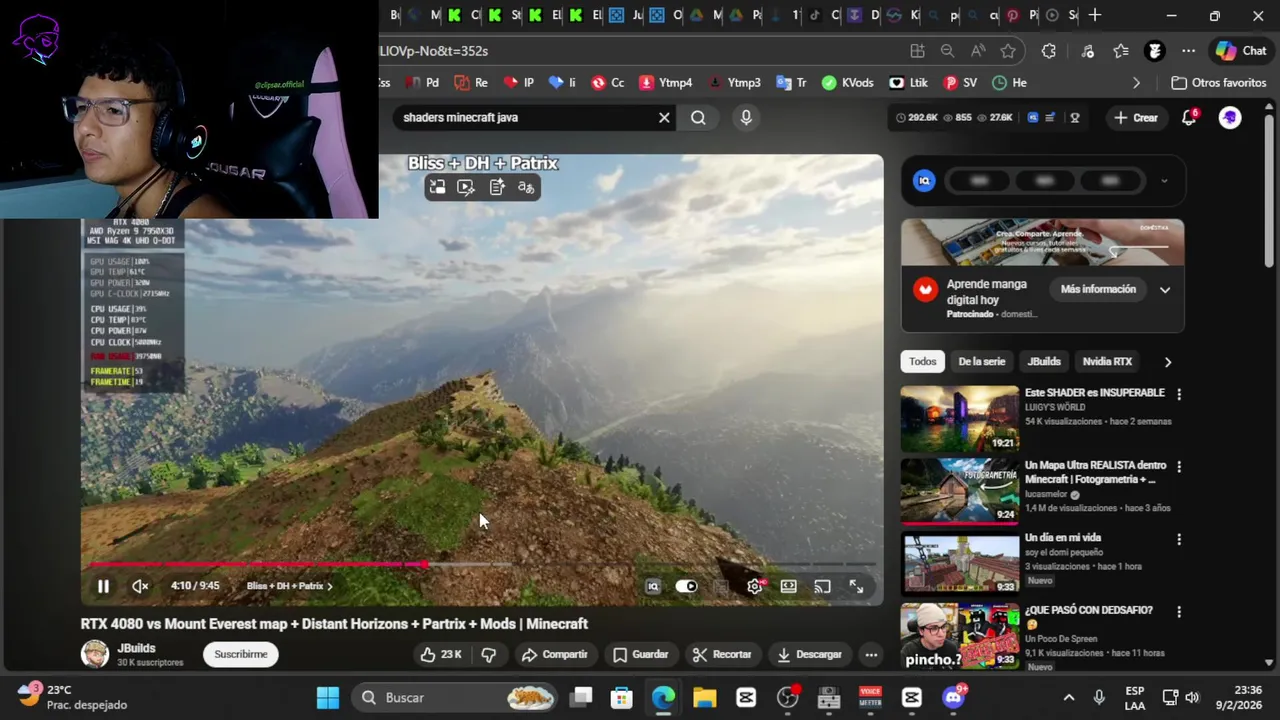This screenshot has width=1280, height=720.
Task: Open 'Un día en mi vida' video title
Action: [x=1062, y=538]
